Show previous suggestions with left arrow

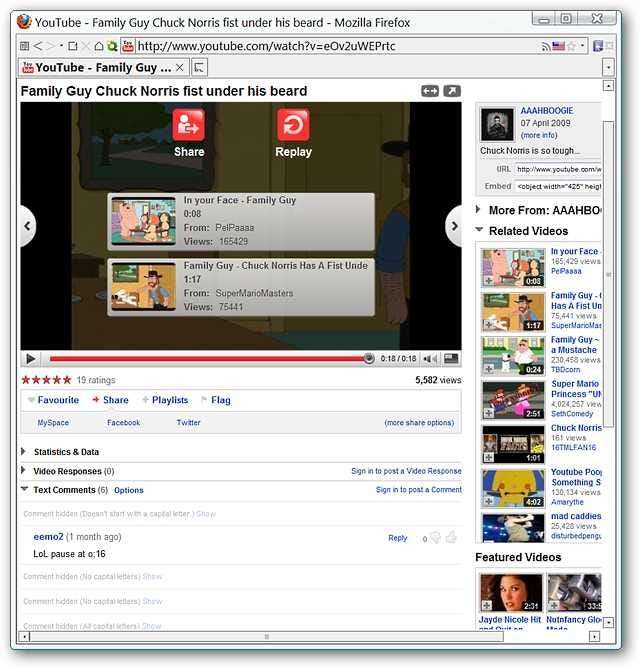[x=28, y=226]
